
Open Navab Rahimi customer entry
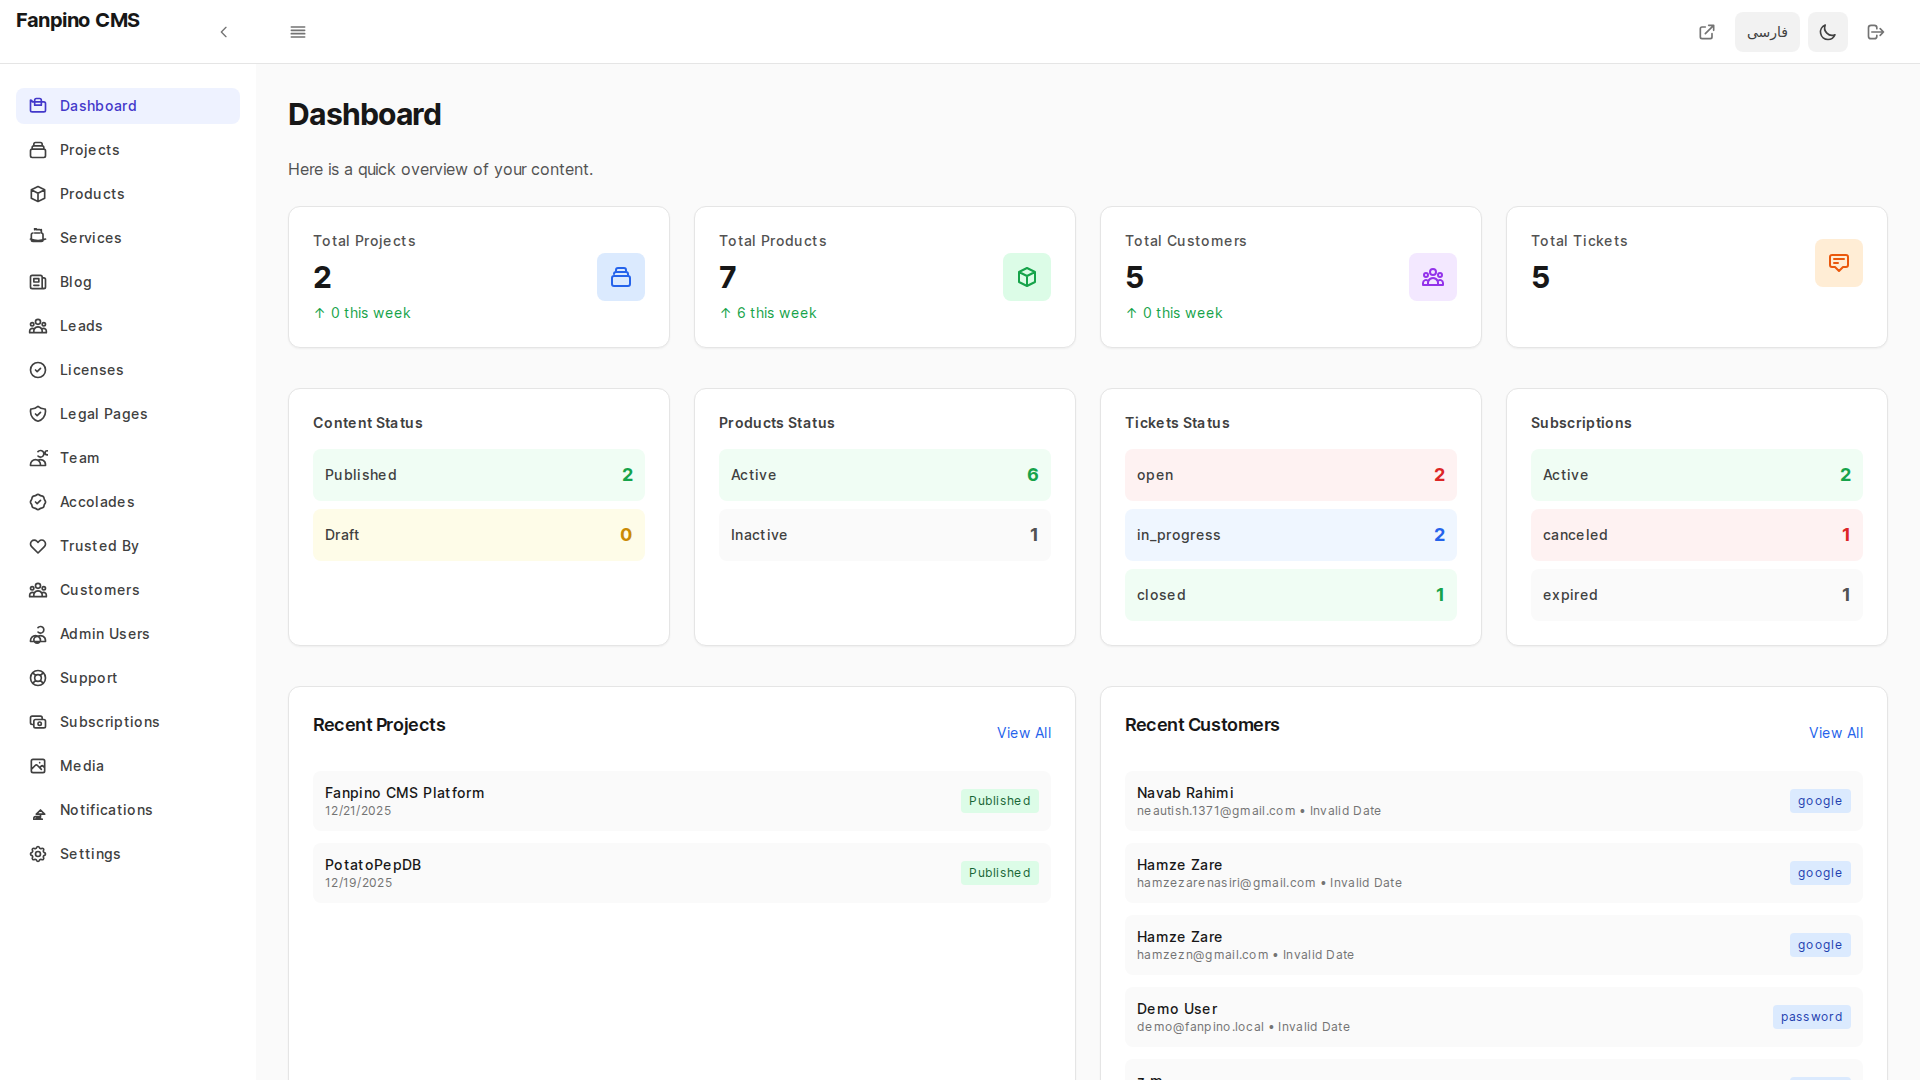point(1494,801)
